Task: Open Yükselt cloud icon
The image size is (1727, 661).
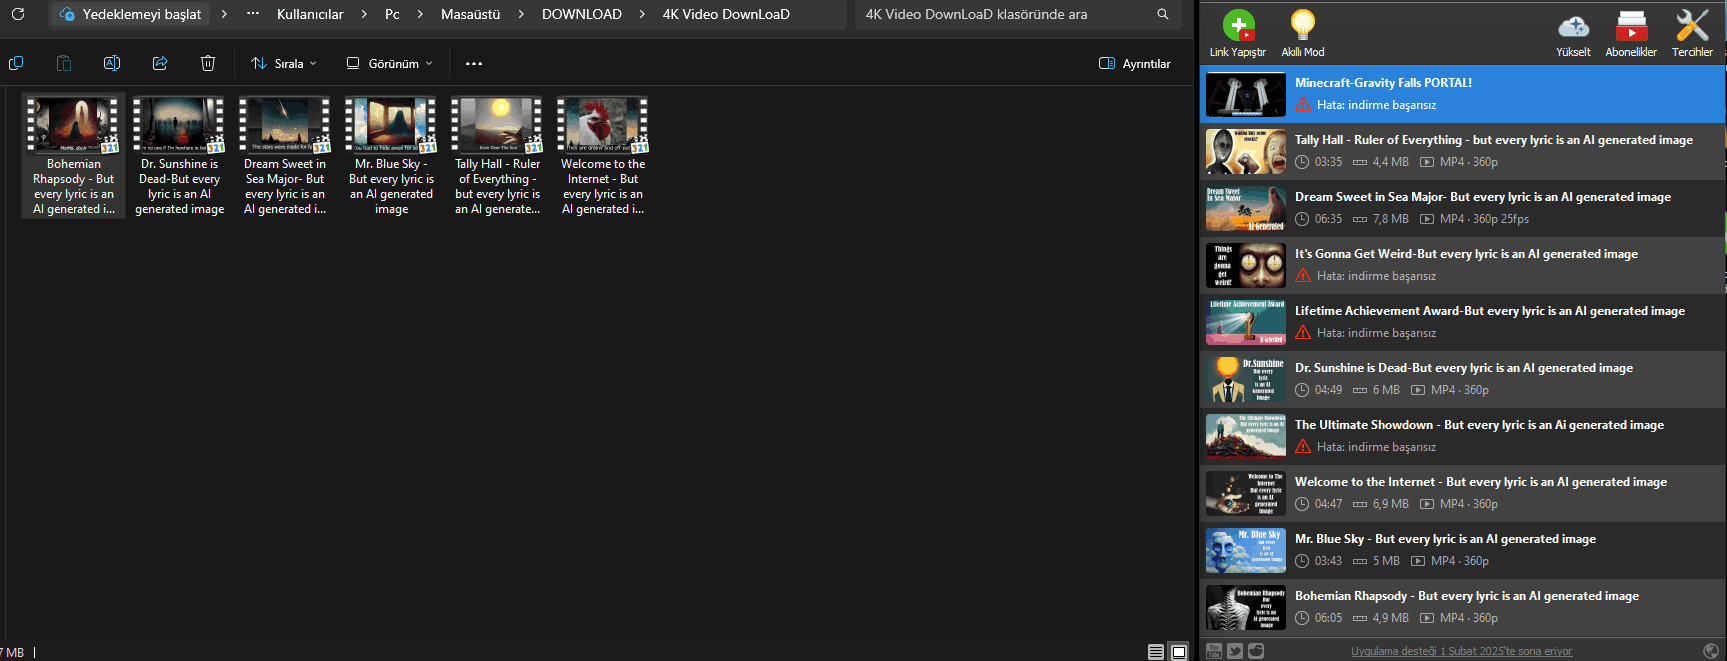Action: click(x=1573, y=33)
